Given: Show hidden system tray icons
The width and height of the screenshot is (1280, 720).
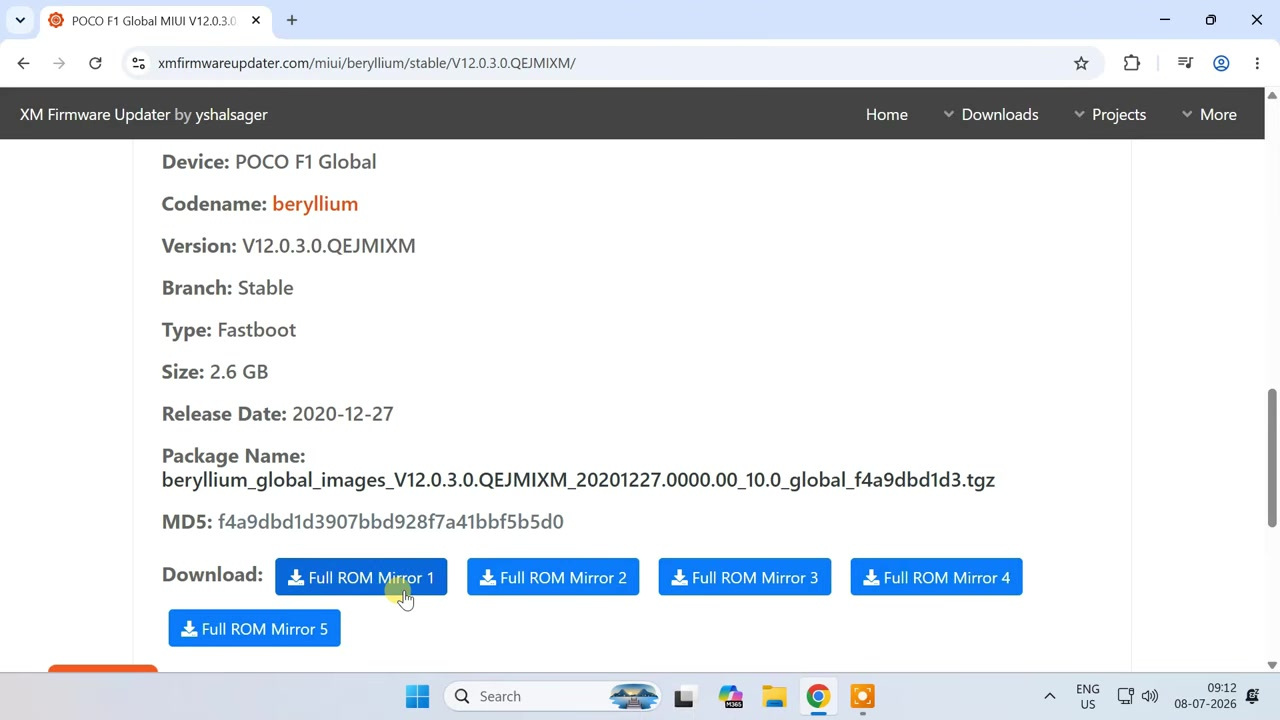Looking at the screenshot, I should (x=1049, y=696).
